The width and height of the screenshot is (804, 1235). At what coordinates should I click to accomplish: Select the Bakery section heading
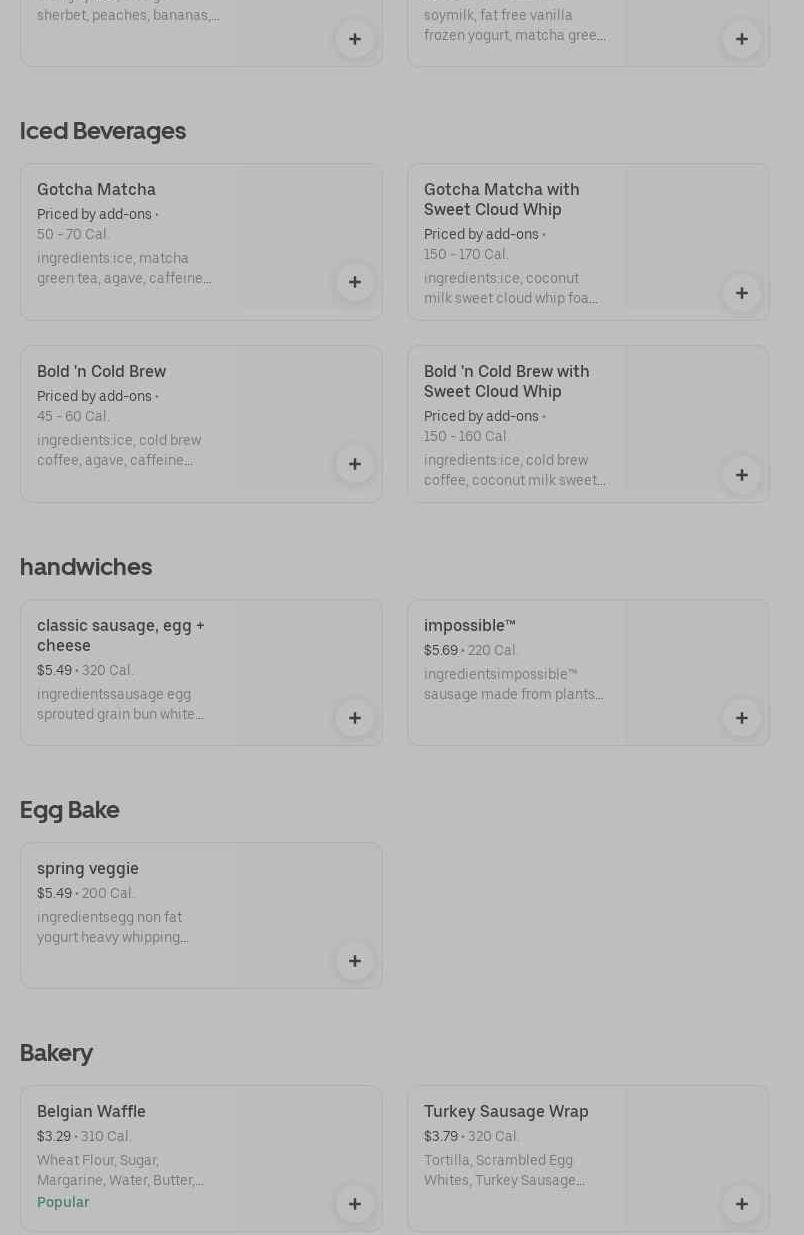pos(56,1053)
